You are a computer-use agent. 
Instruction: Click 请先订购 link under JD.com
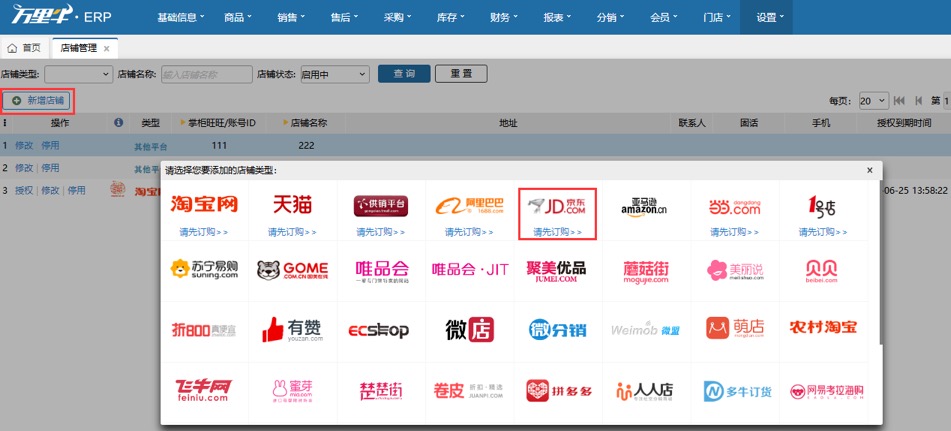(557, 232)
